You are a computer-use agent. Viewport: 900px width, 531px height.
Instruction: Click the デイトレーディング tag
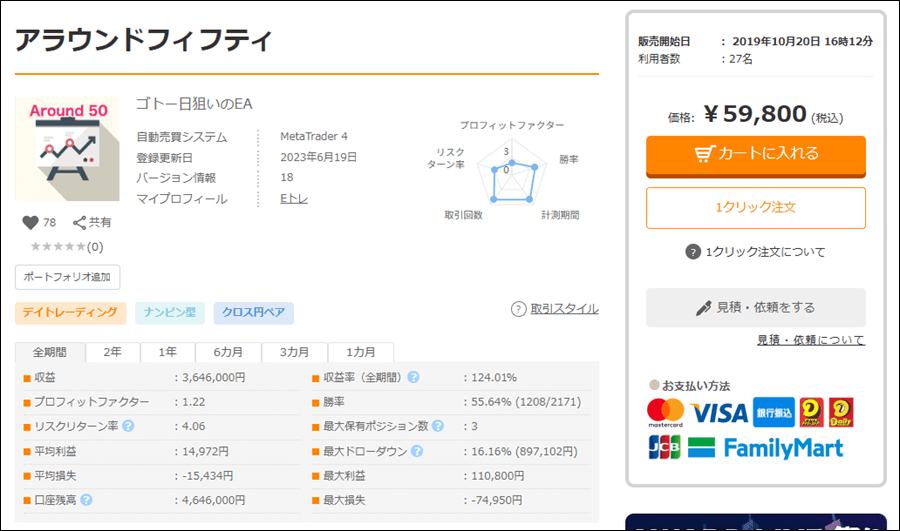pos(70,313)
